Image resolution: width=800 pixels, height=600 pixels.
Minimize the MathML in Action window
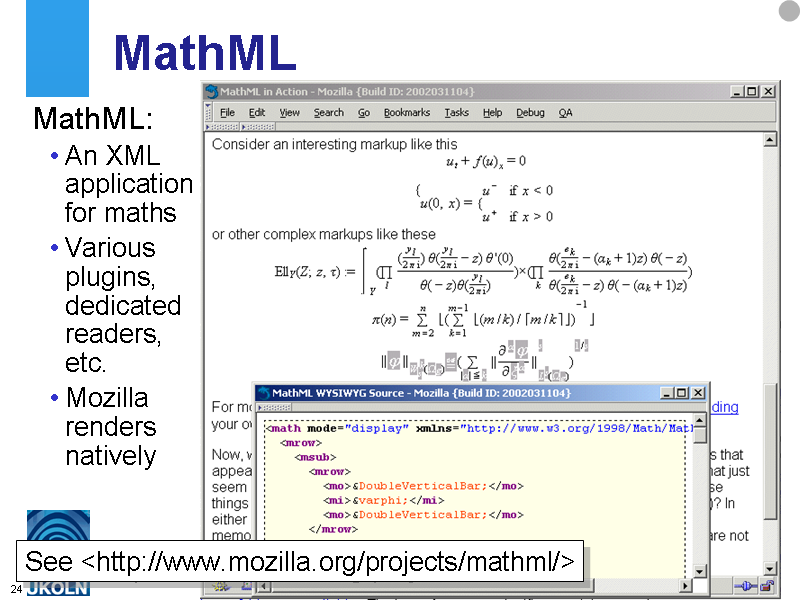(736, 91)
